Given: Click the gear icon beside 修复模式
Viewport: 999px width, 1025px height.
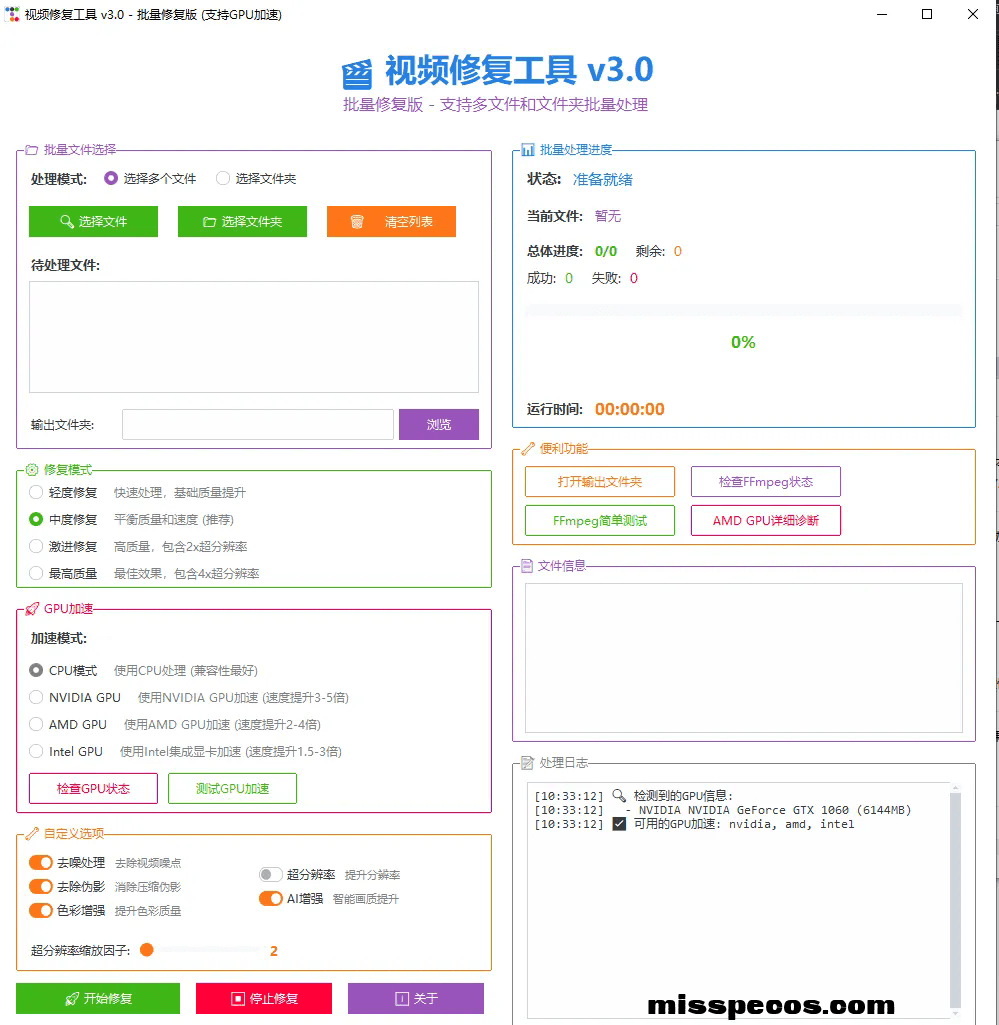Looking at the screenshot, I should [32, 469].
